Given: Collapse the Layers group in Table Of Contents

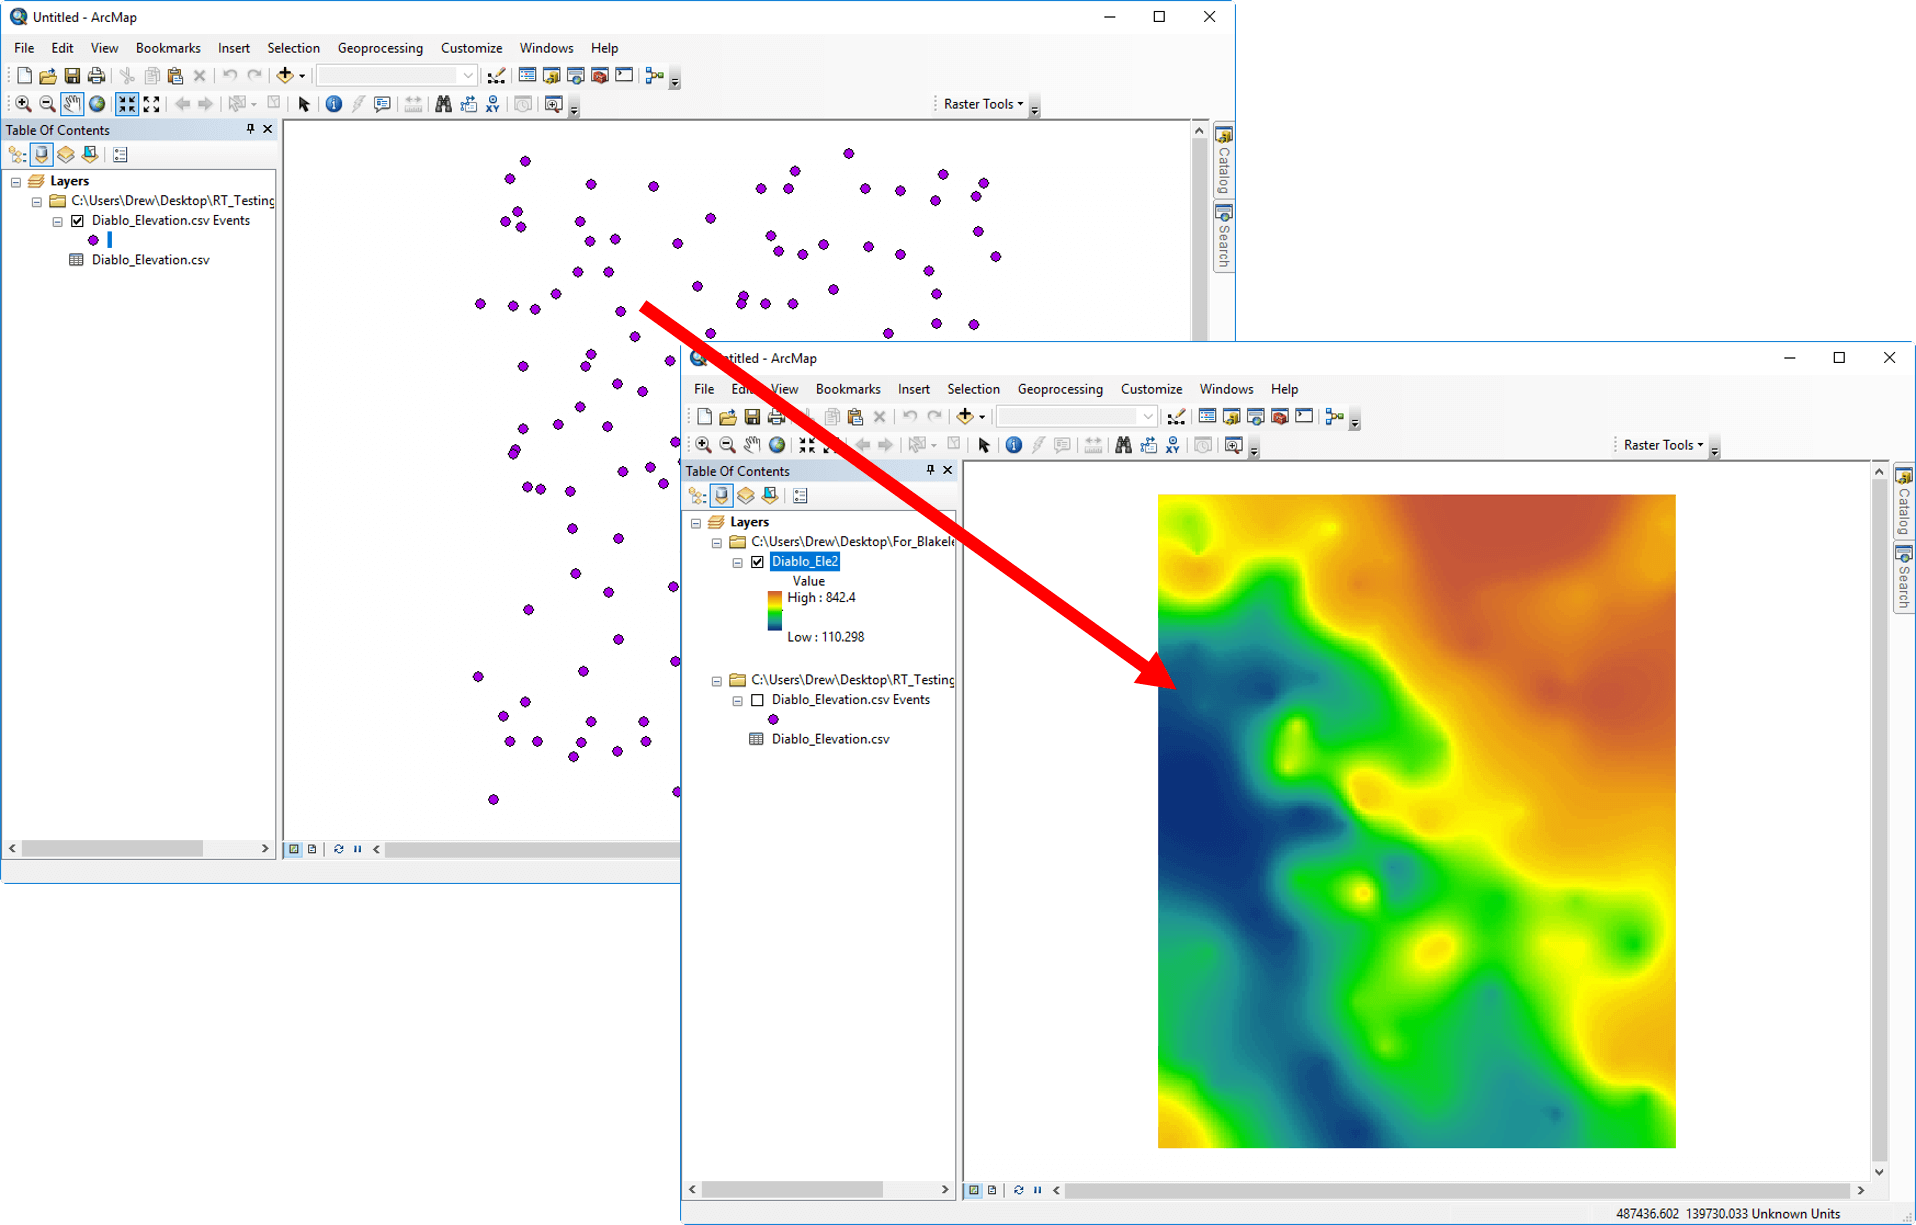Looking at the screenshot, I should [696, 521].
